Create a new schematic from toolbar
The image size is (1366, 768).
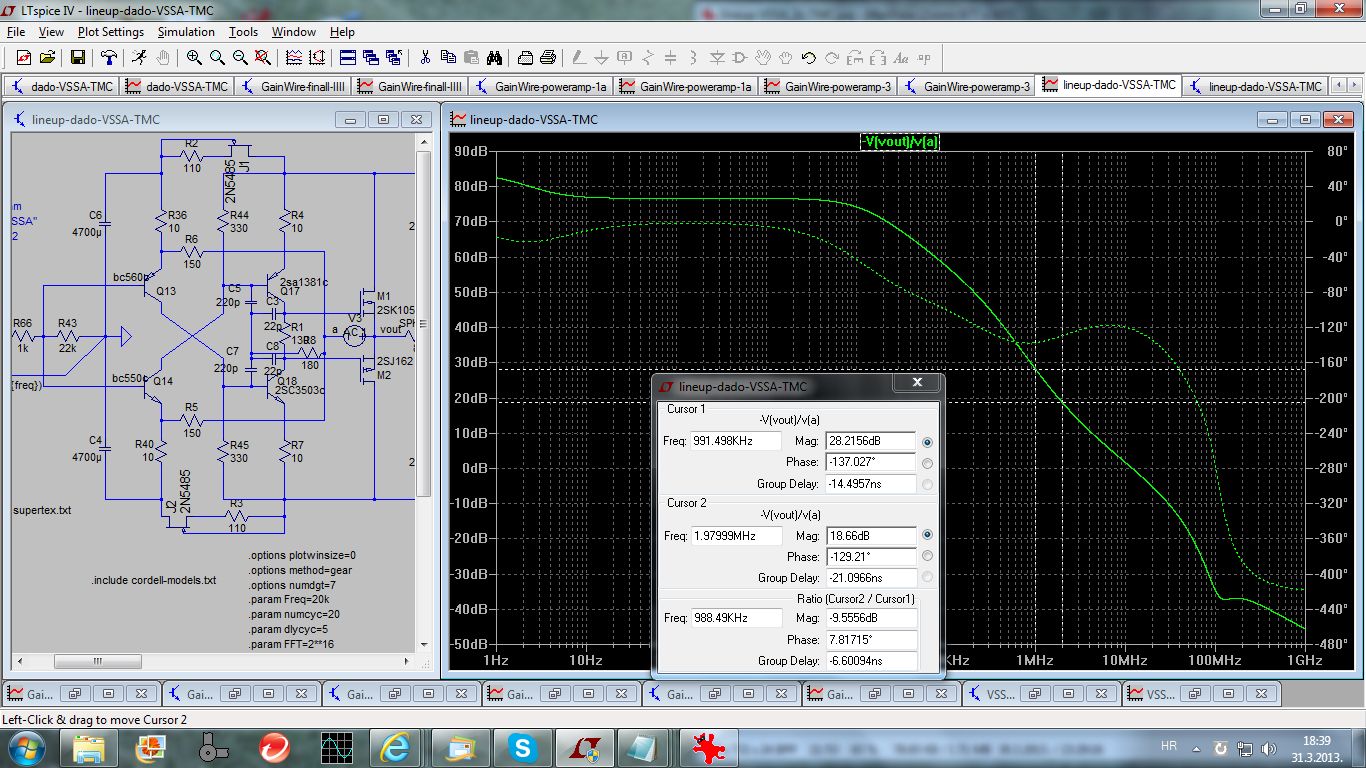click(24, 58)
